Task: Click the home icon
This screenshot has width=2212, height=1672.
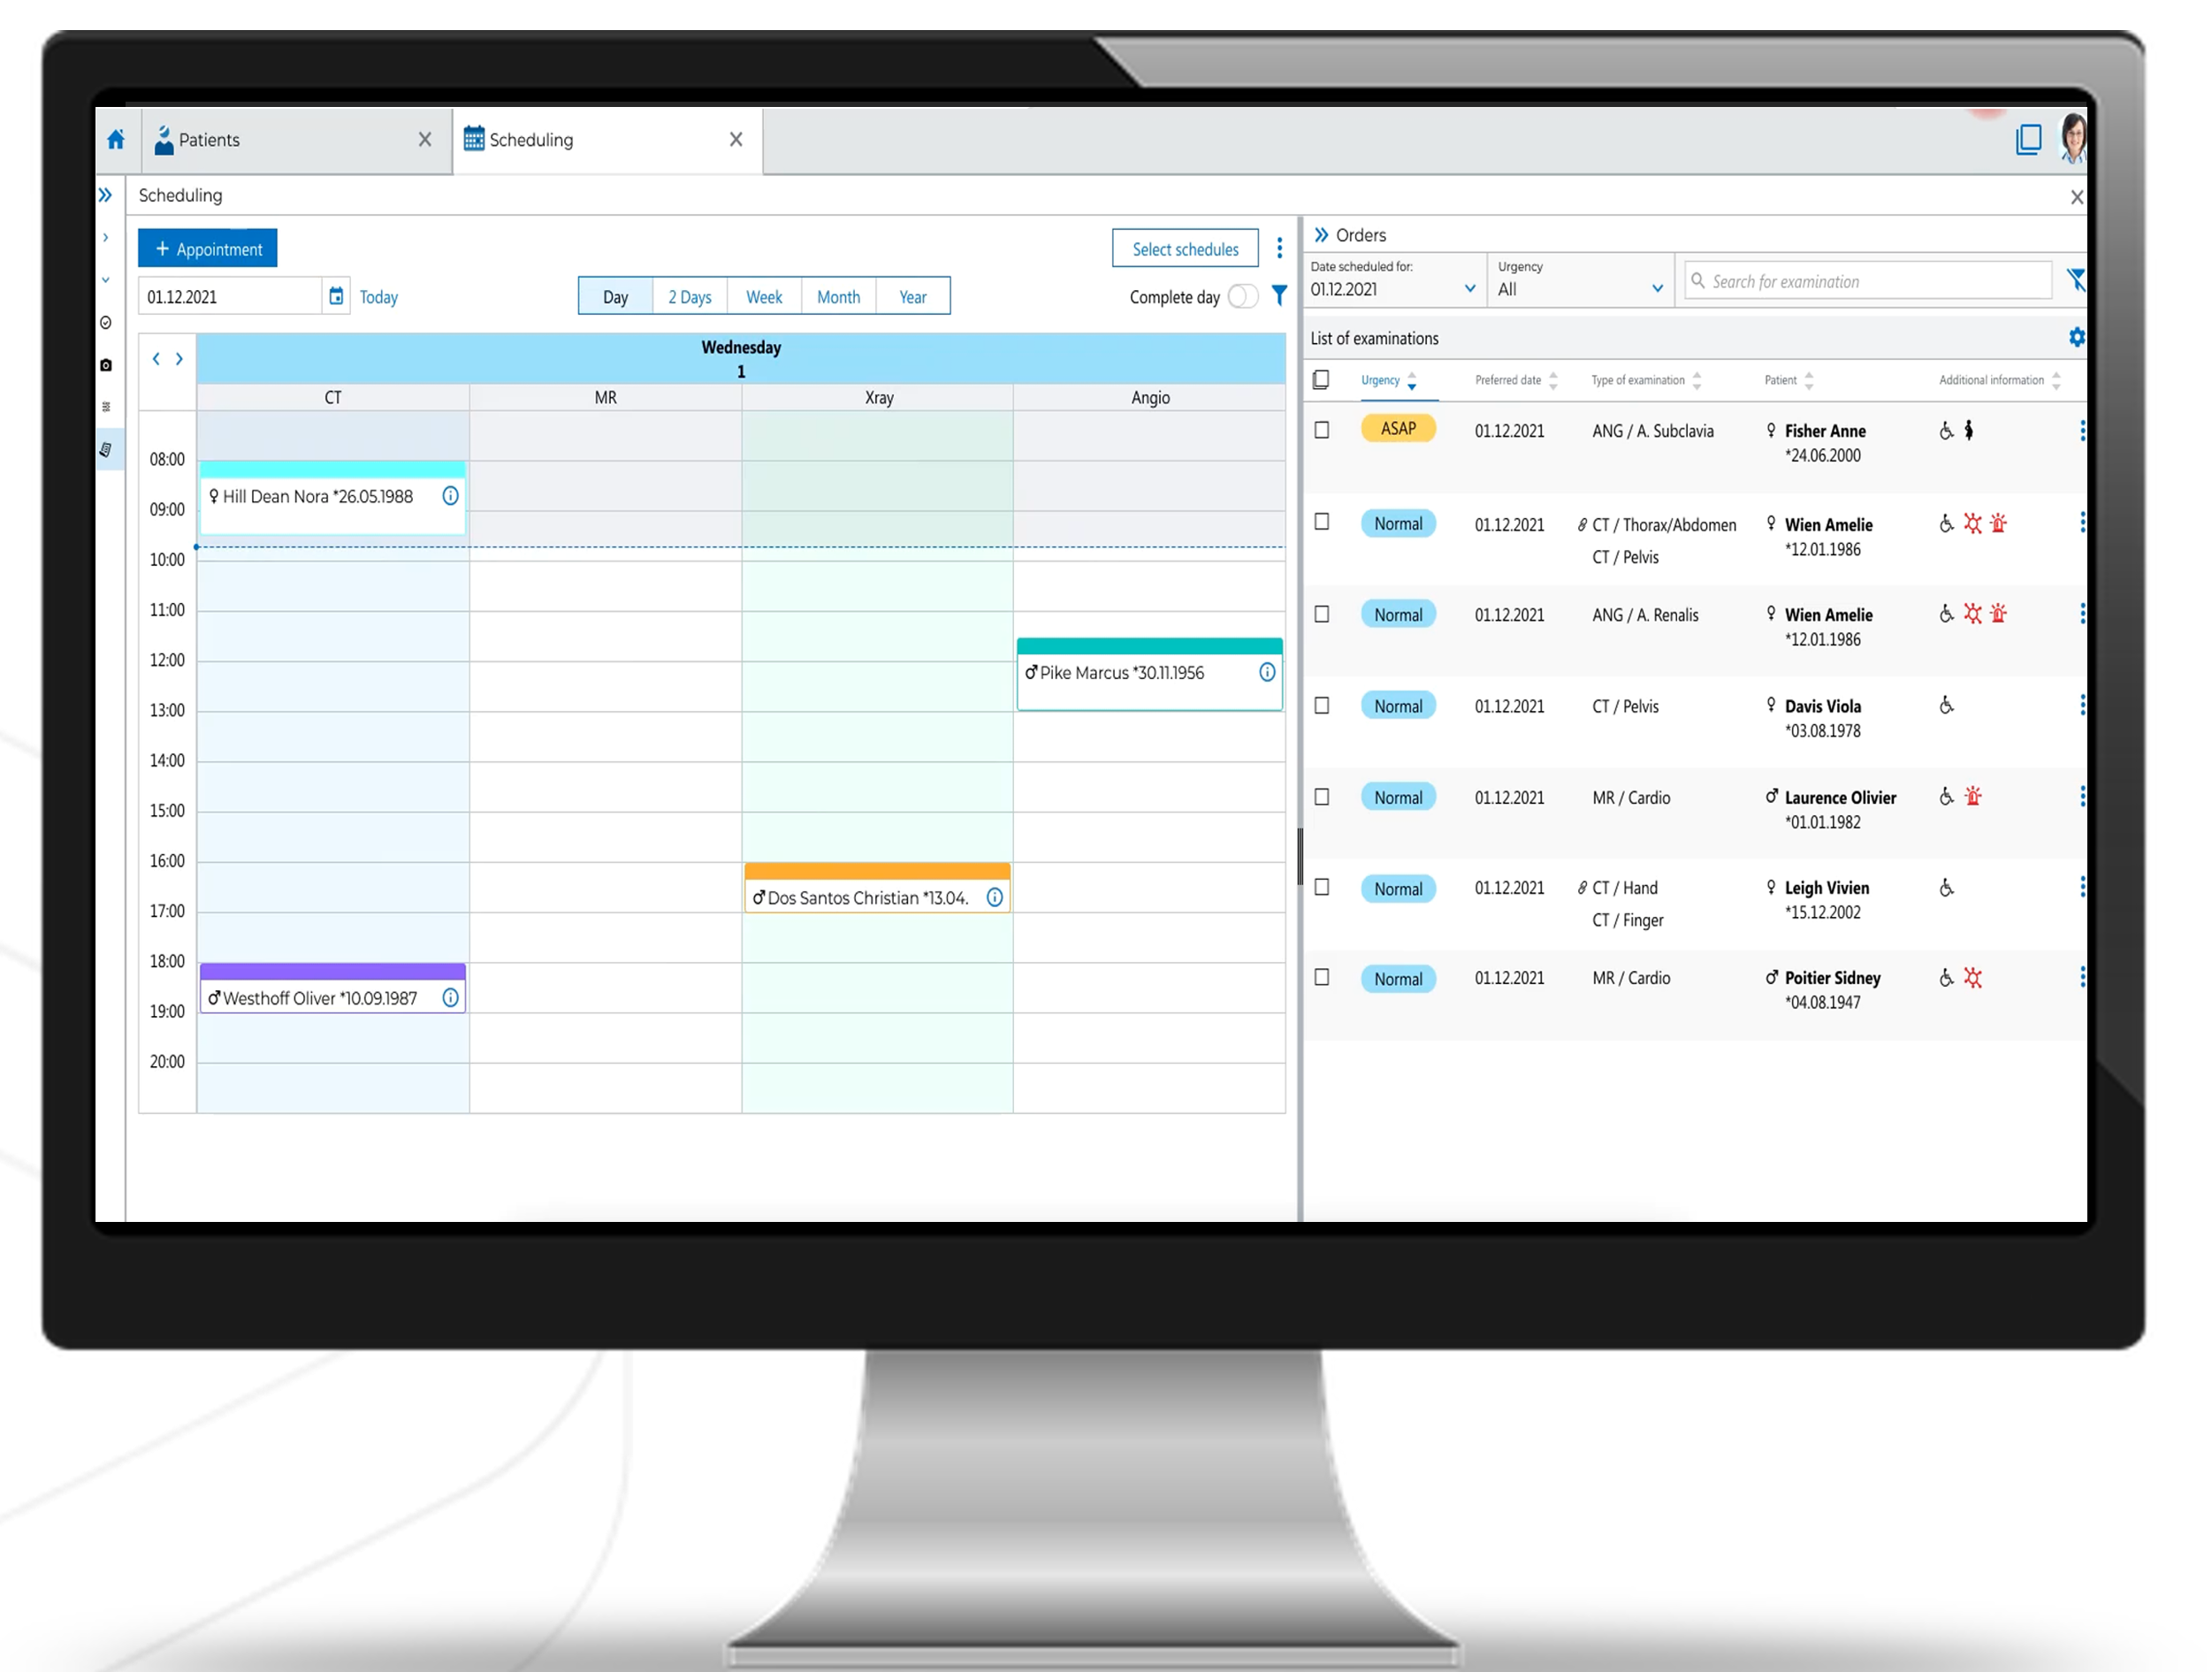Action: (116, 140)
